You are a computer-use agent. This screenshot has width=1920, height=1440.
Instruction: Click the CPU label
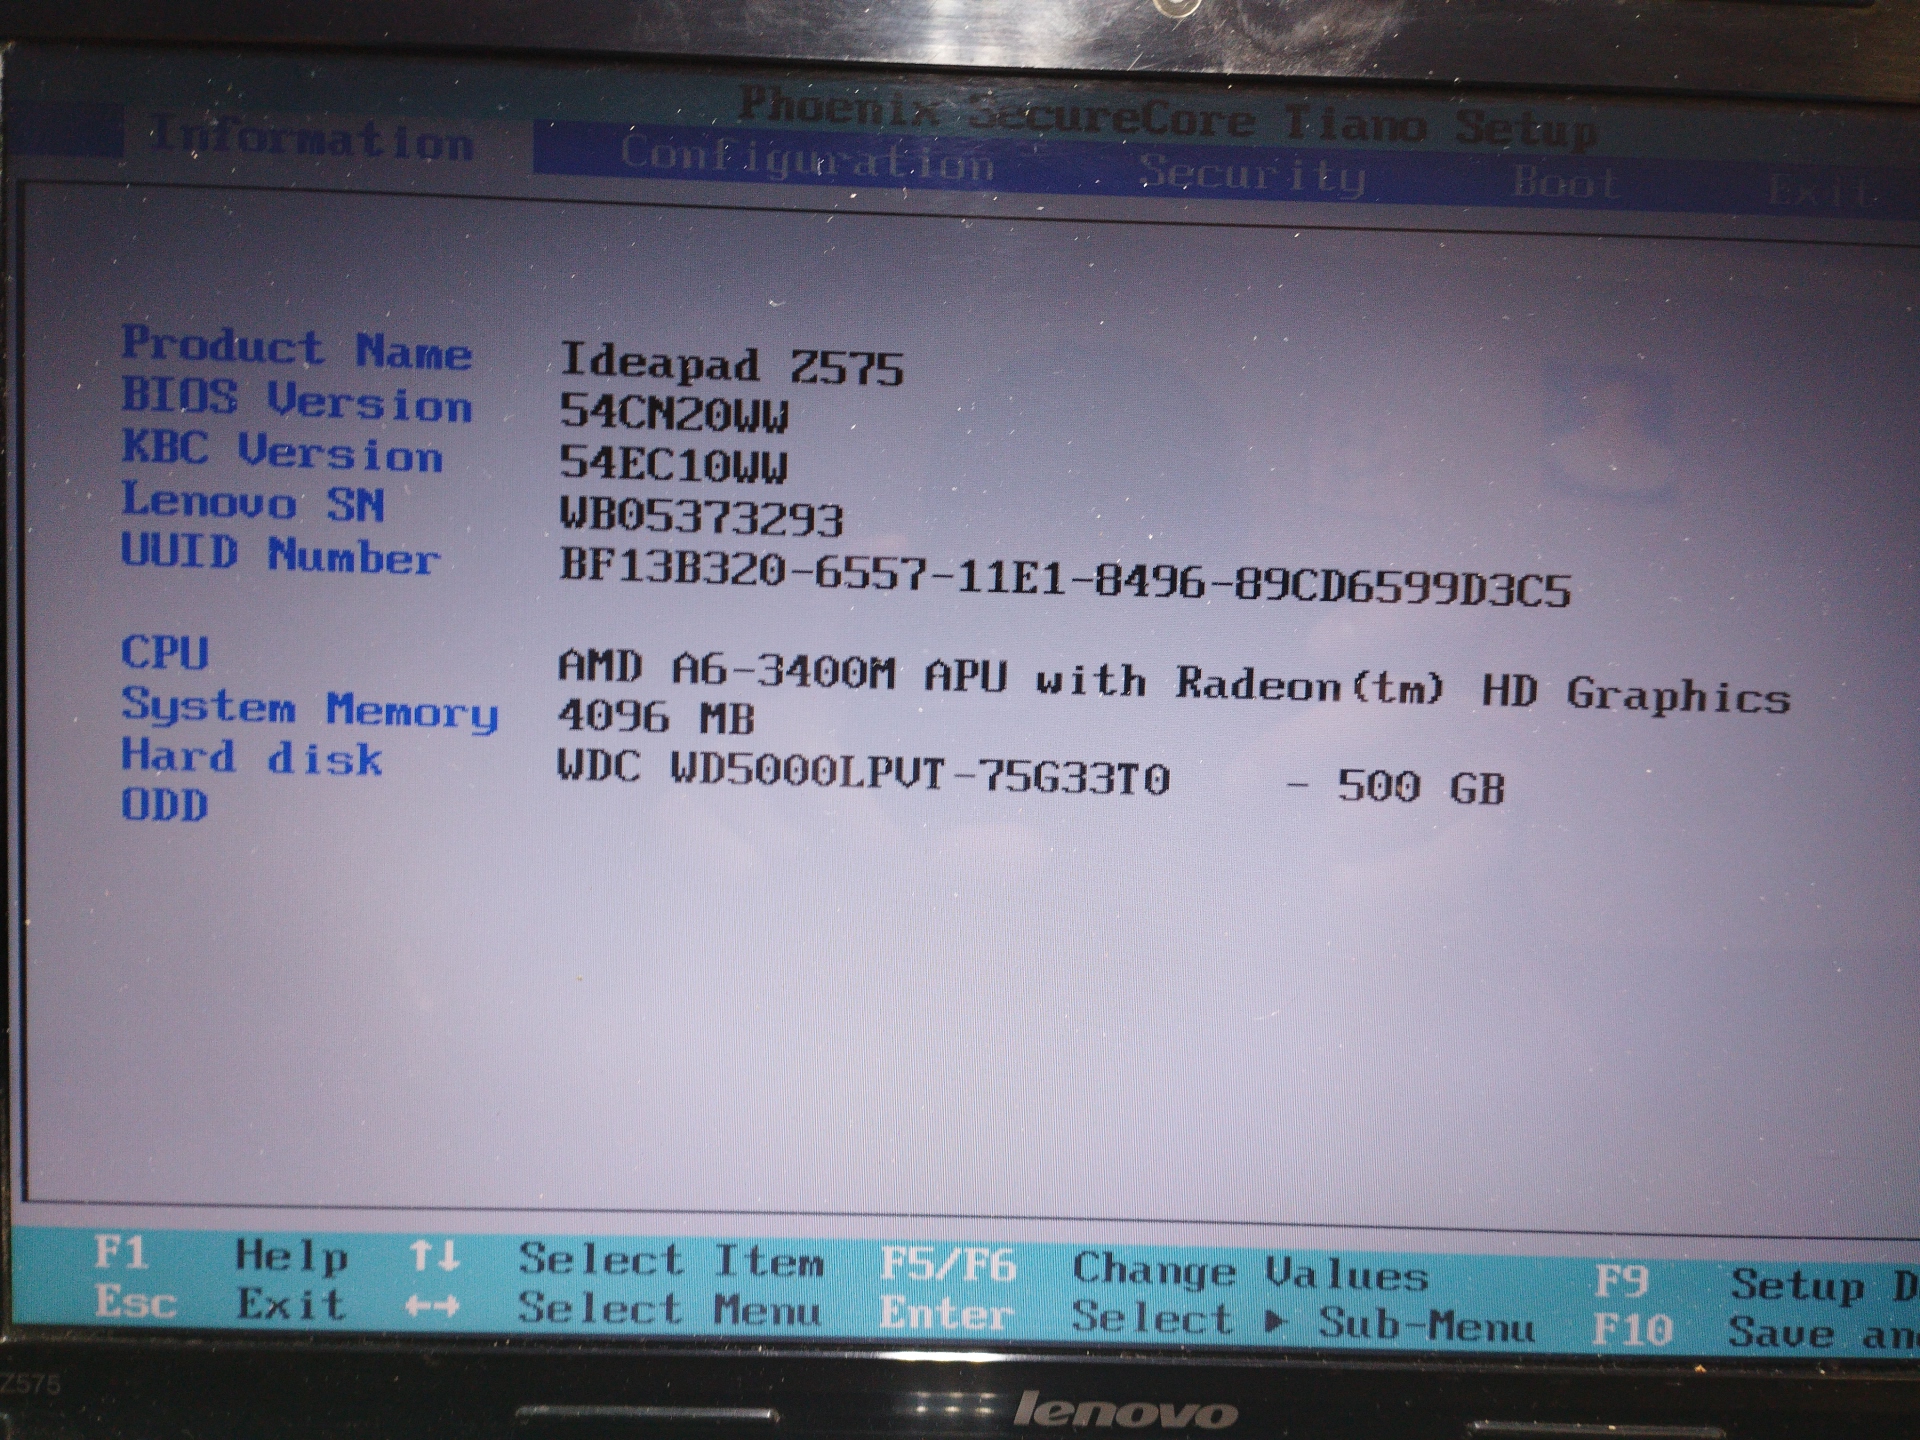click(x=165, y=653)
